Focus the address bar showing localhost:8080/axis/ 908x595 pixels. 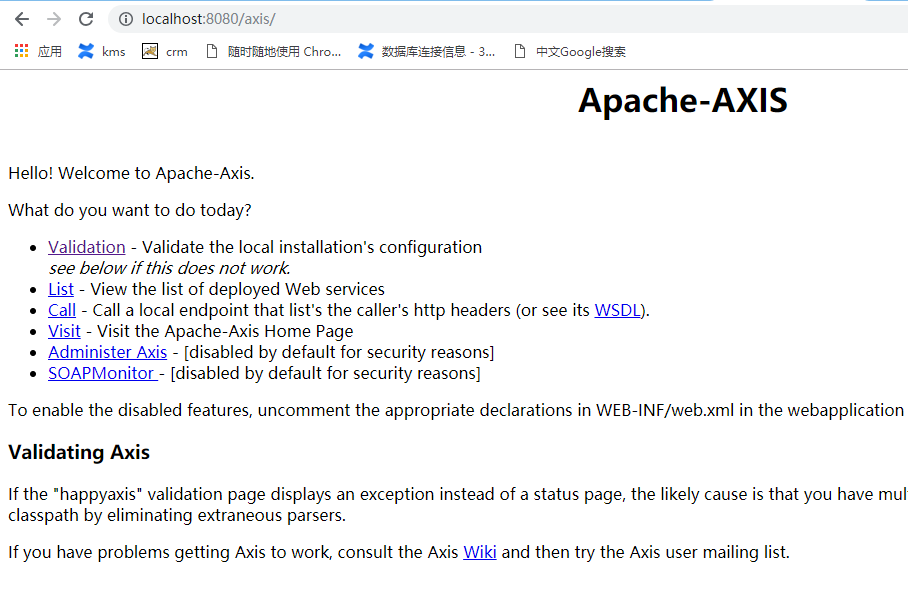510,19
